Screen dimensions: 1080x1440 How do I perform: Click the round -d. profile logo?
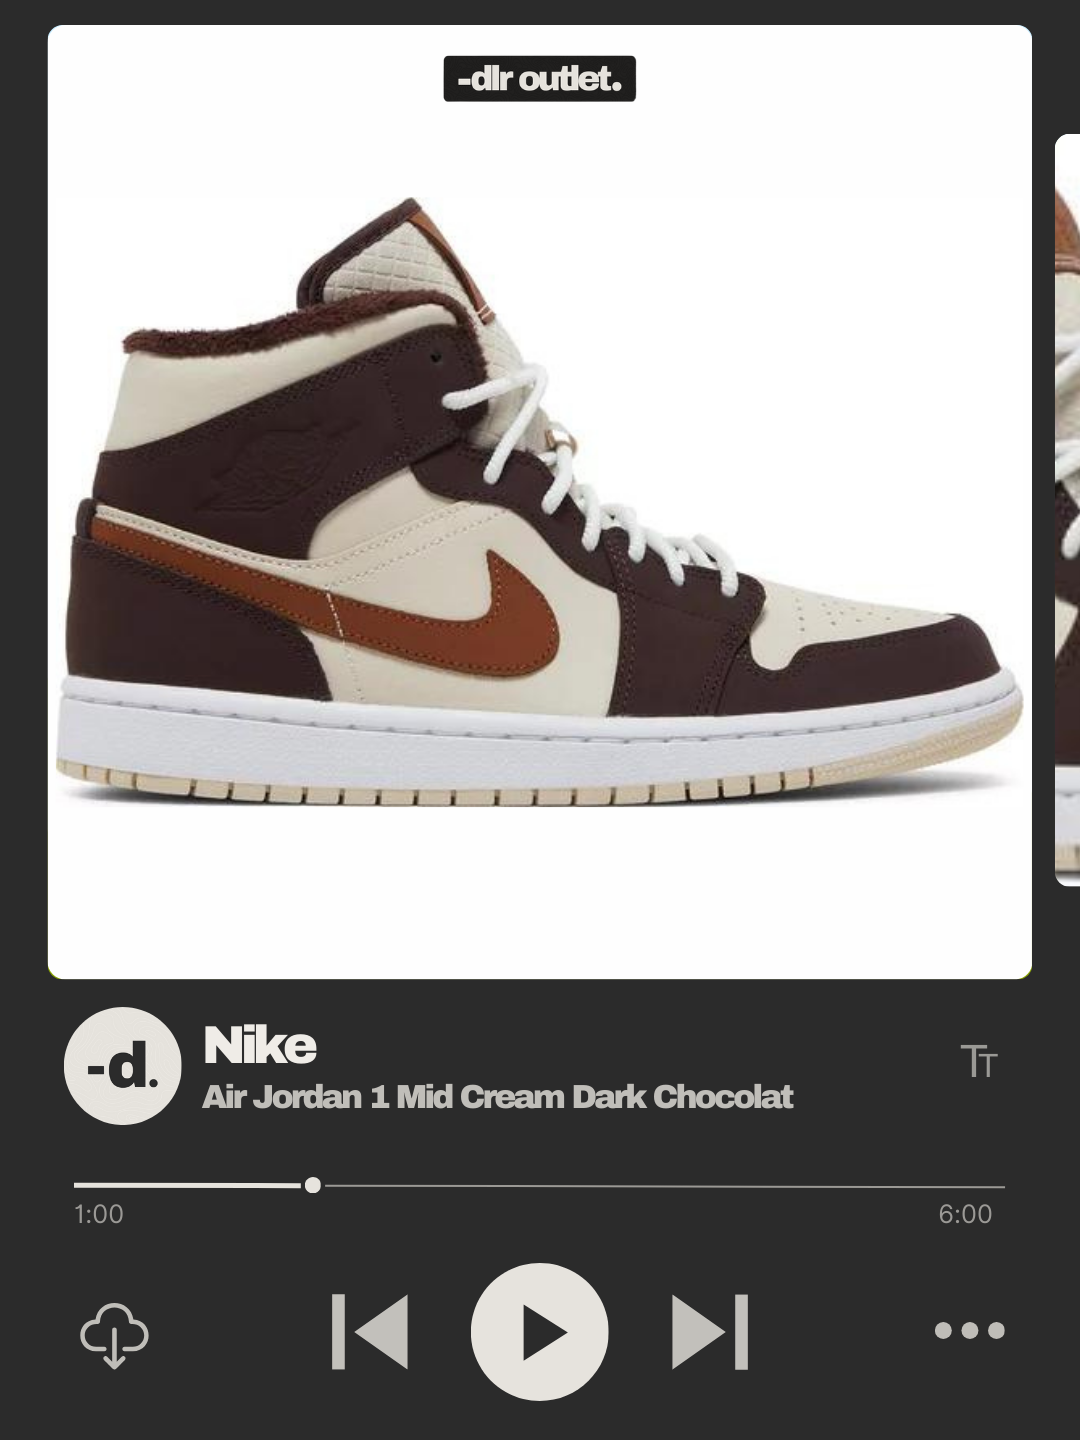pyautogui.click(x=123, y=1066)
